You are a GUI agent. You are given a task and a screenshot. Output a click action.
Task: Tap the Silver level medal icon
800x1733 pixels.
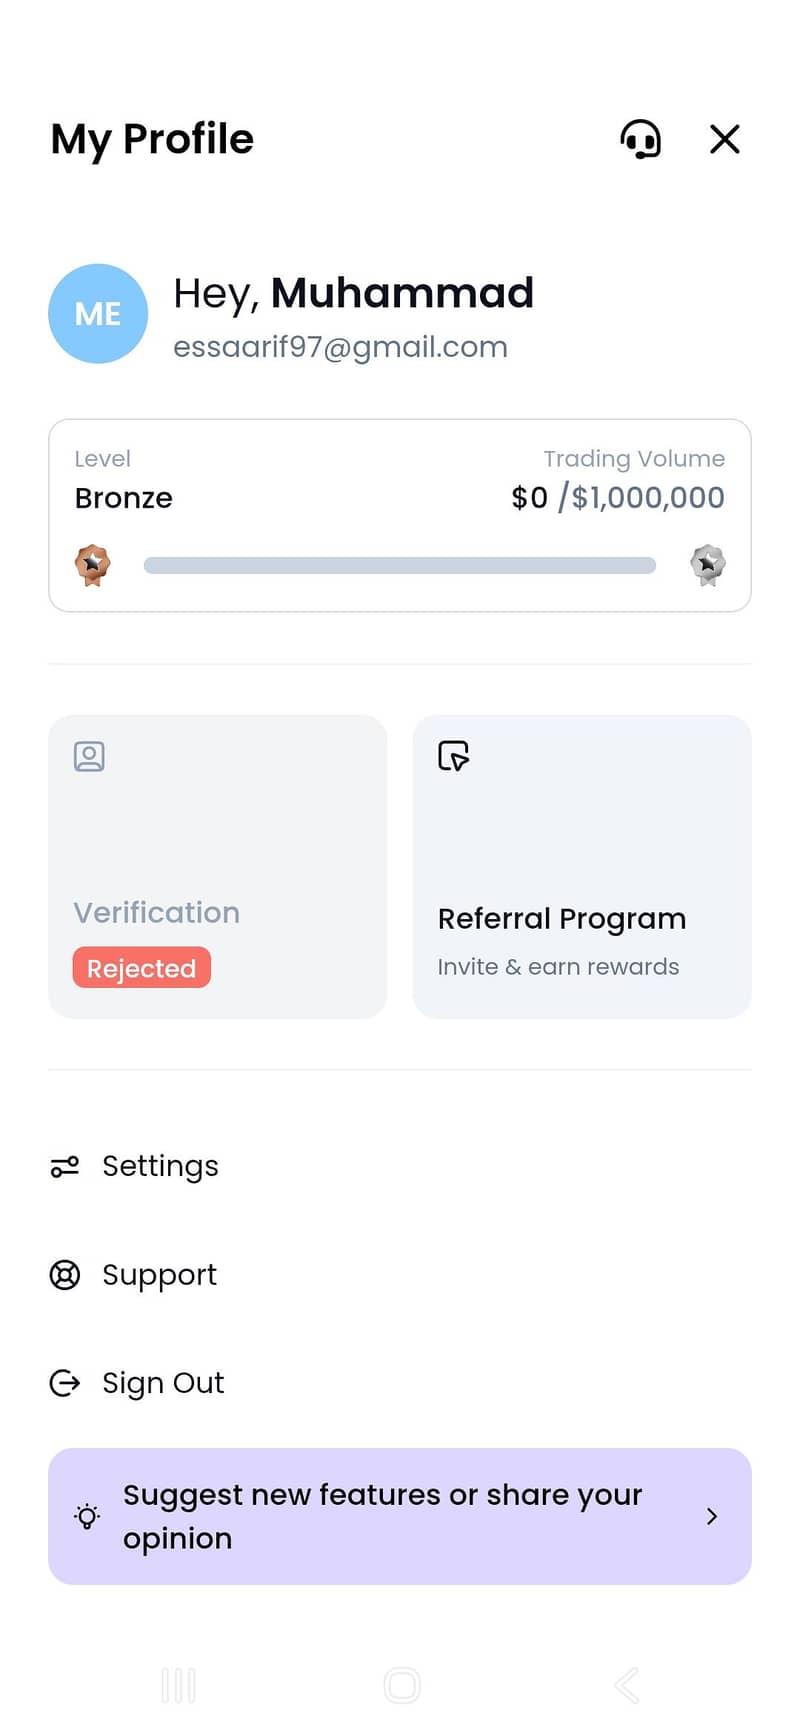pos(708,565)
